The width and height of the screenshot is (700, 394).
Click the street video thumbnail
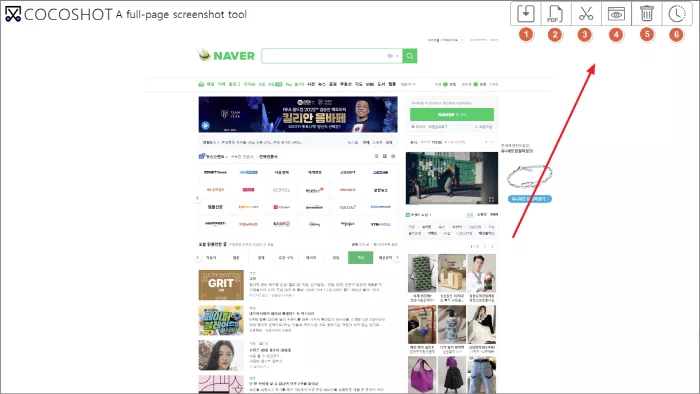pos(452,178)
